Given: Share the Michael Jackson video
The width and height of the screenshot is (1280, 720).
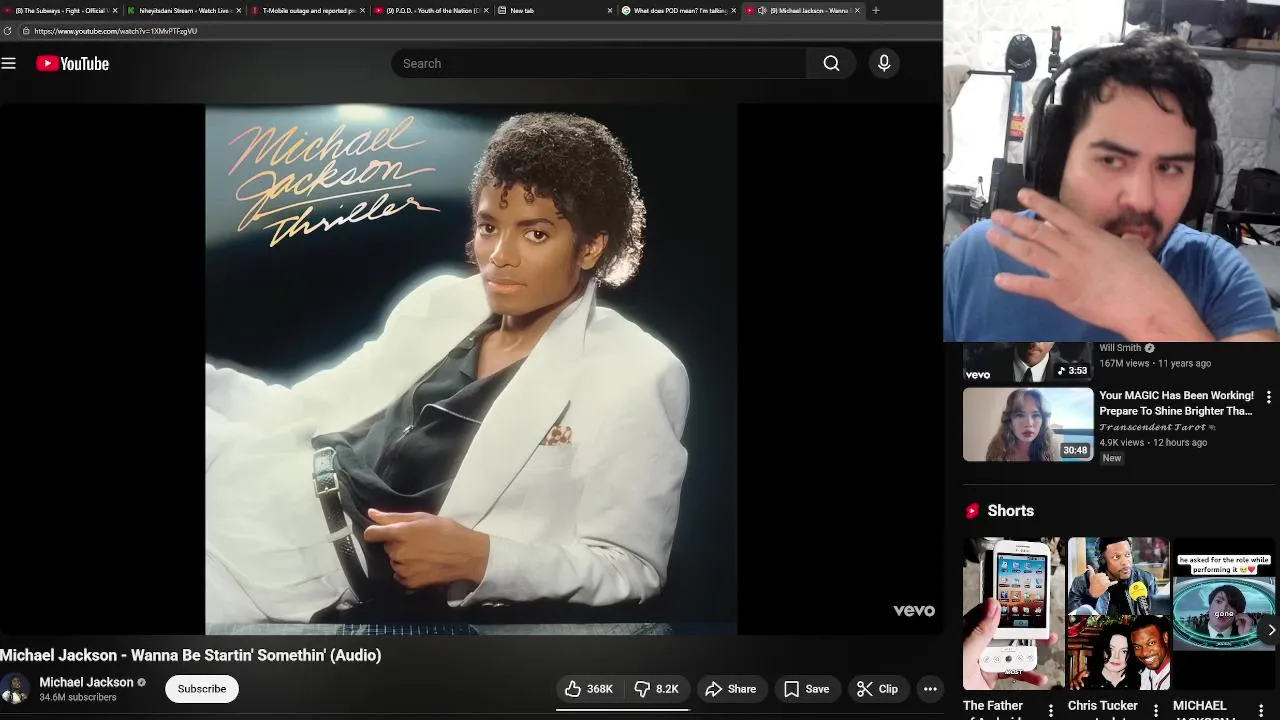Looking at the screenshot, I should pyautogui.click(x=731, y=689).
